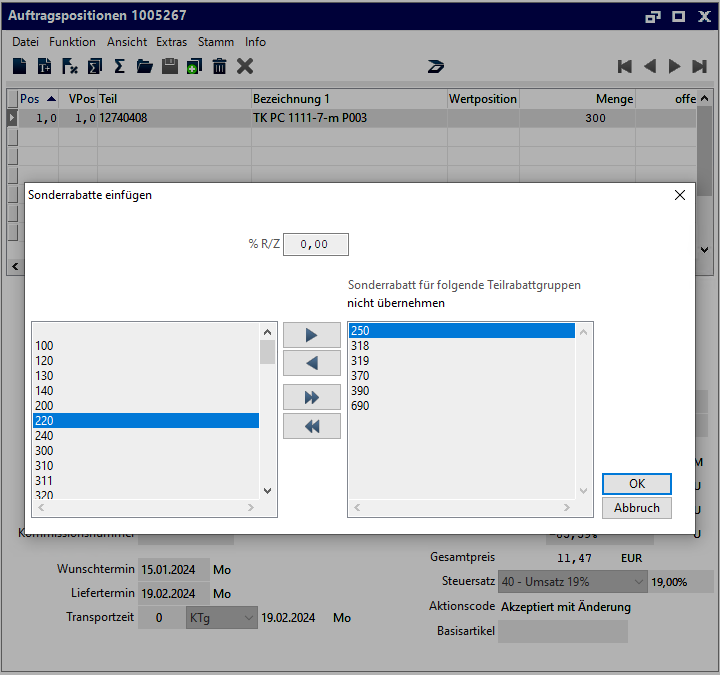
Task: Select 319 in the excluded groups list
Action: tap(462, 361)
